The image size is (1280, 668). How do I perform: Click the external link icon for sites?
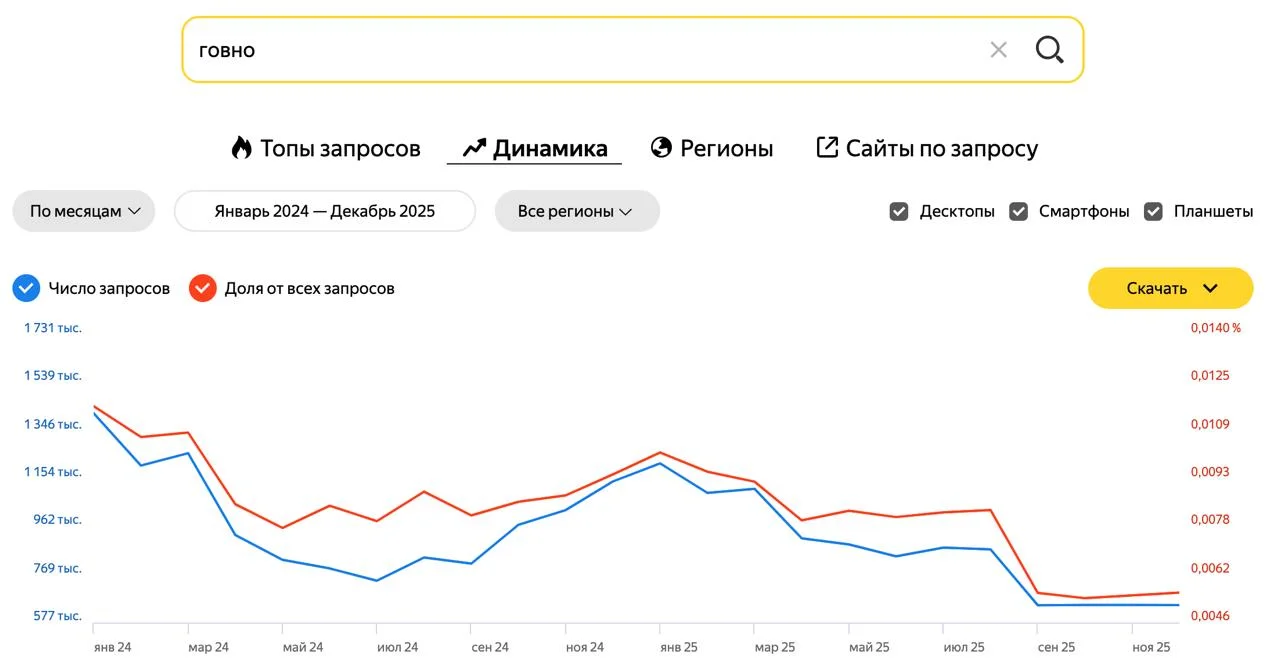pos(827,148)
